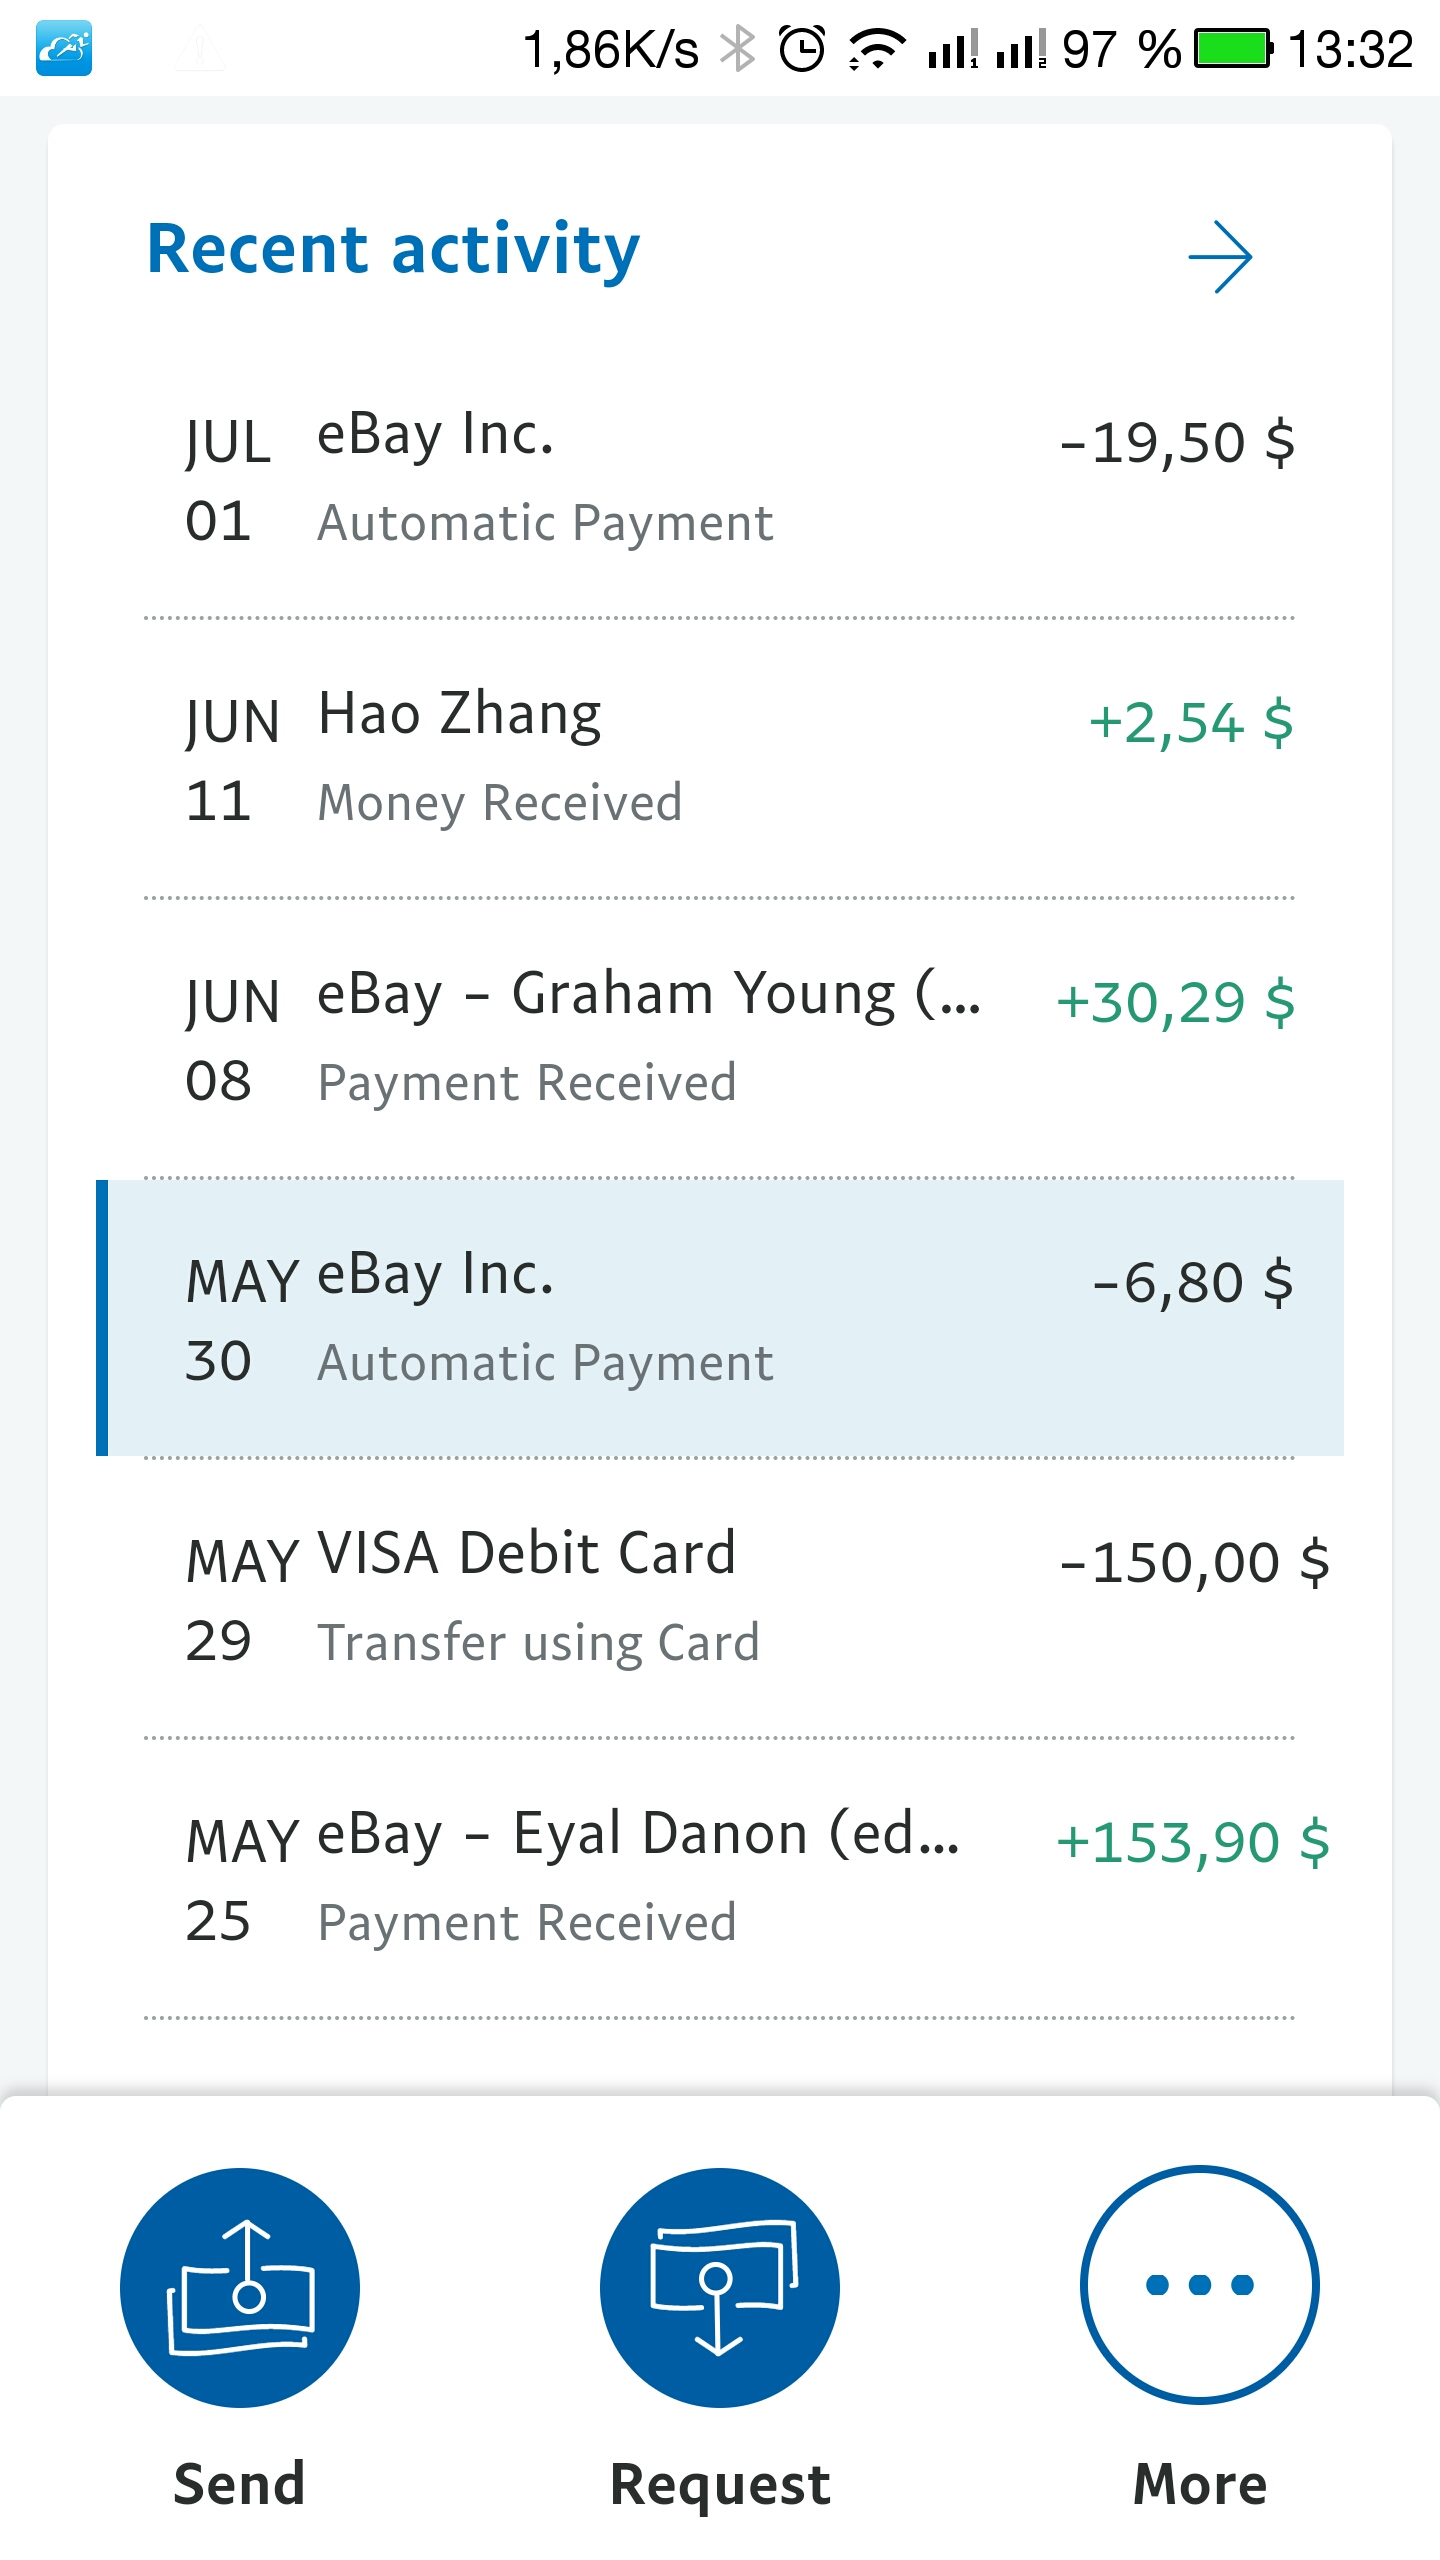Tap the Bluetooth status icon
The height and width of the screenshot is (2560, 1440).
point(738,48)
